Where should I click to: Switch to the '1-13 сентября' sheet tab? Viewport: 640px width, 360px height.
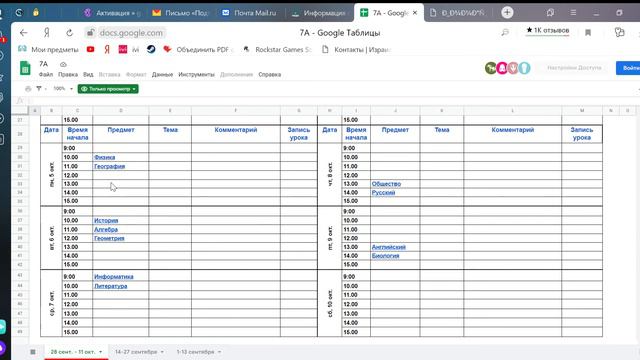pos(196,352)
